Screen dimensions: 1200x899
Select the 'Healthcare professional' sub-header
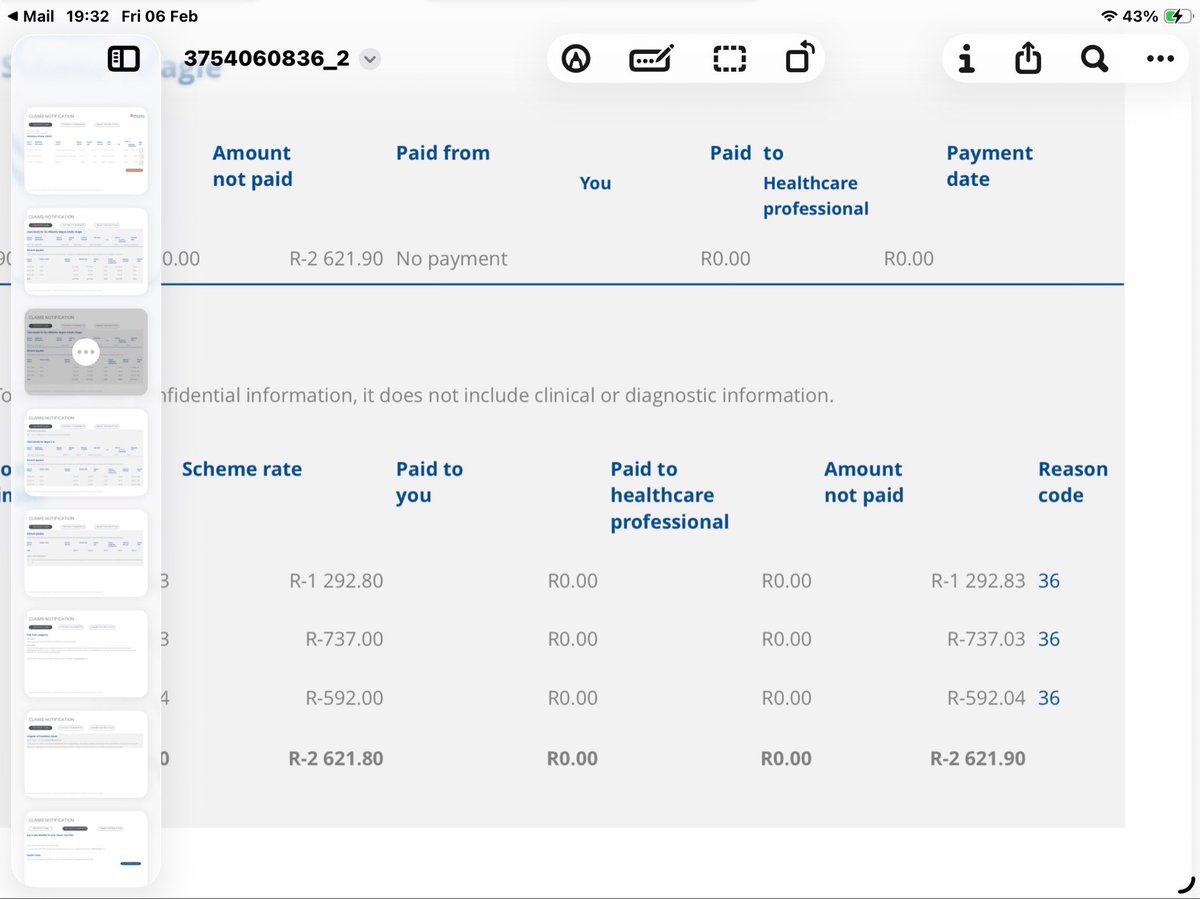click(816, 196)
